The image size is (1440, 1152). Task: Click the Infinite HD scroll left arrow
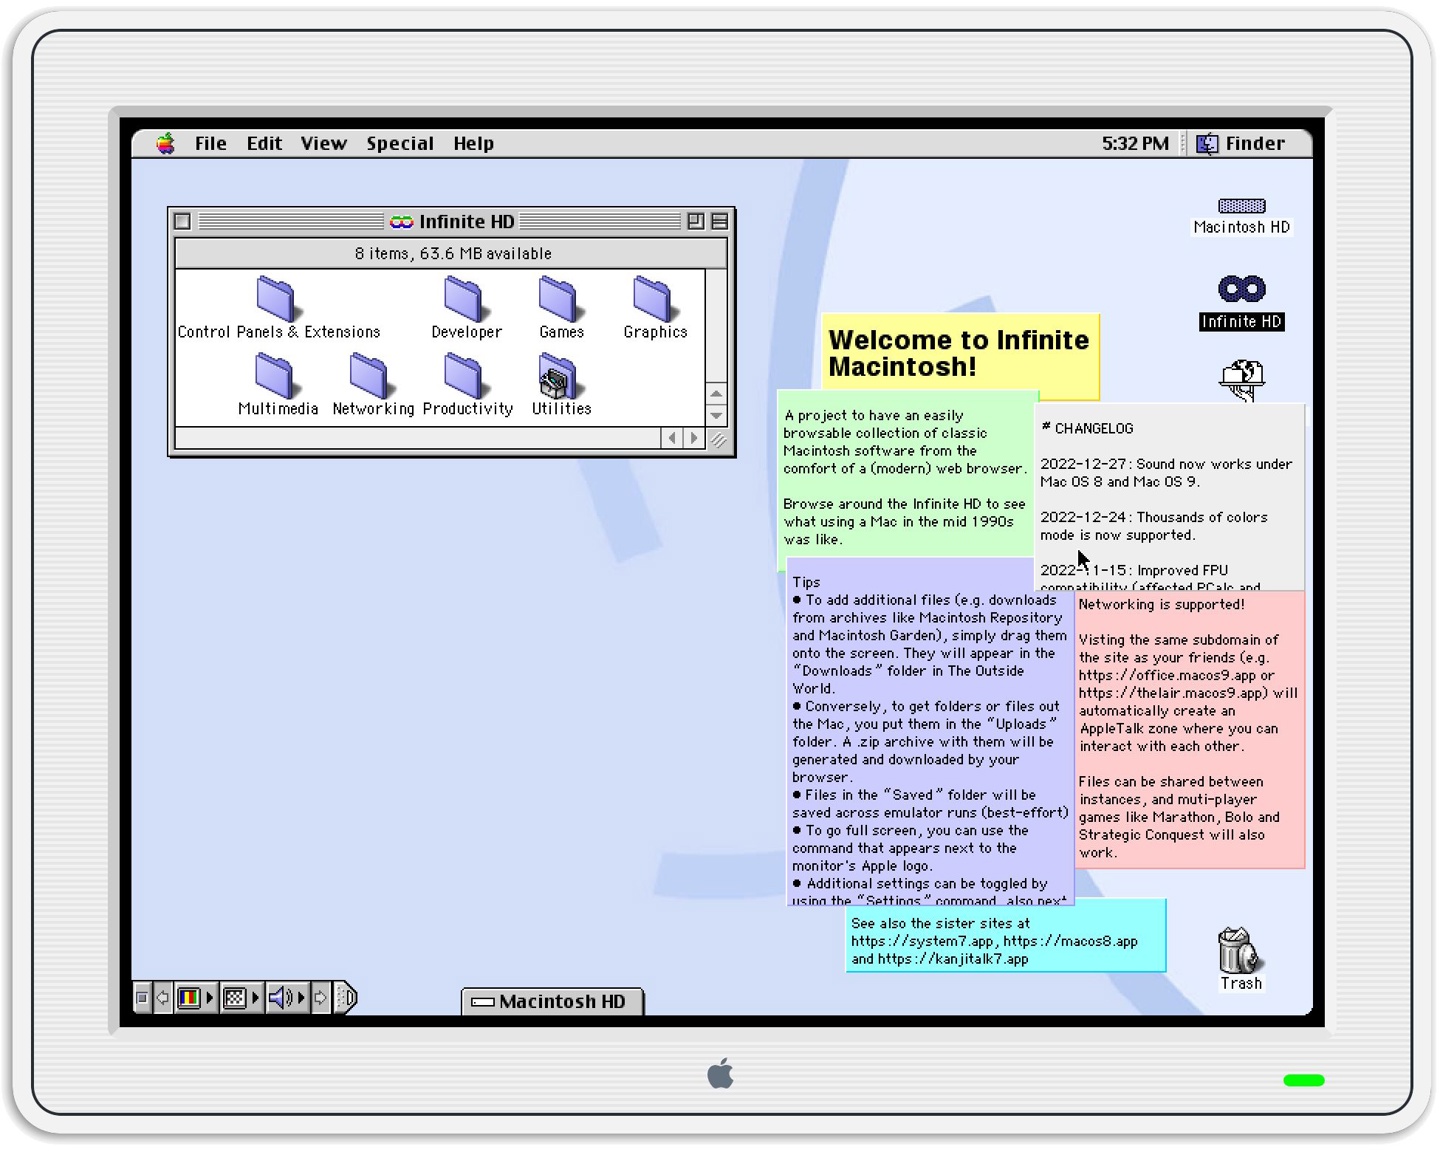(x=672, y=438)
